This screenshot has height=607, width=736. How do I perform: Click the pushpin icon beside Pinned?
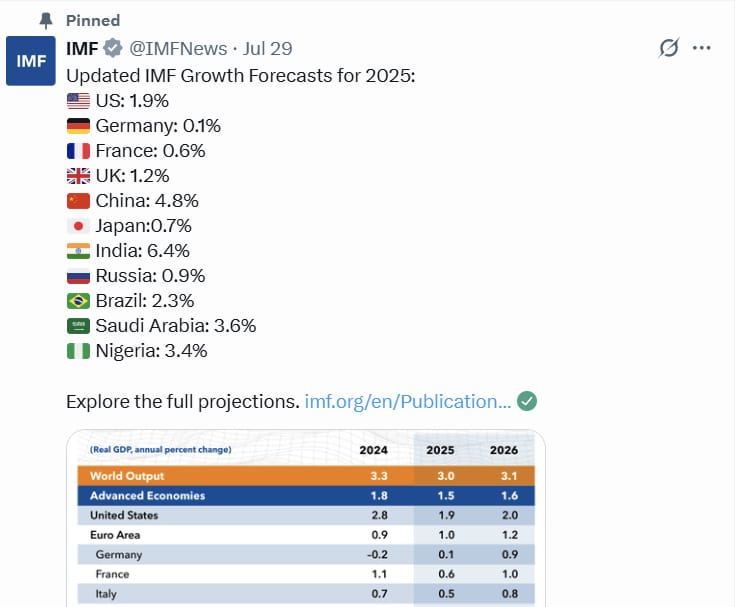pyautogui.click(x=46, y=20)
